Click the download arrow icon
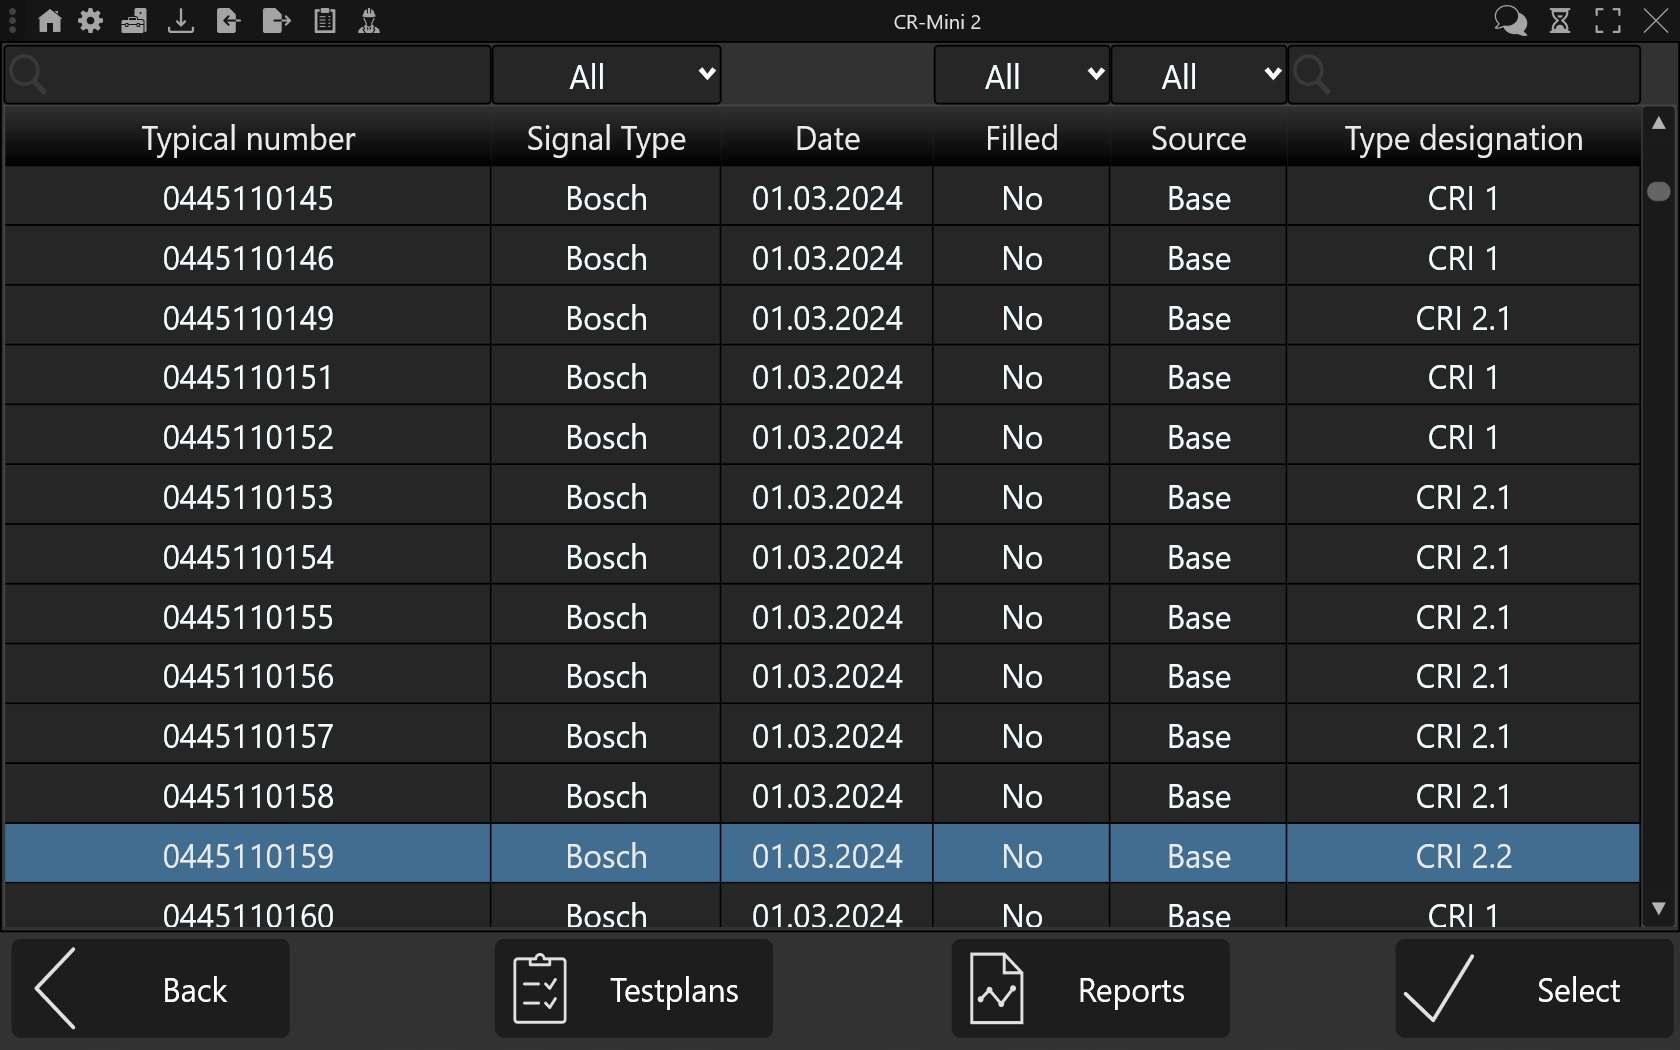 (181, 21)
